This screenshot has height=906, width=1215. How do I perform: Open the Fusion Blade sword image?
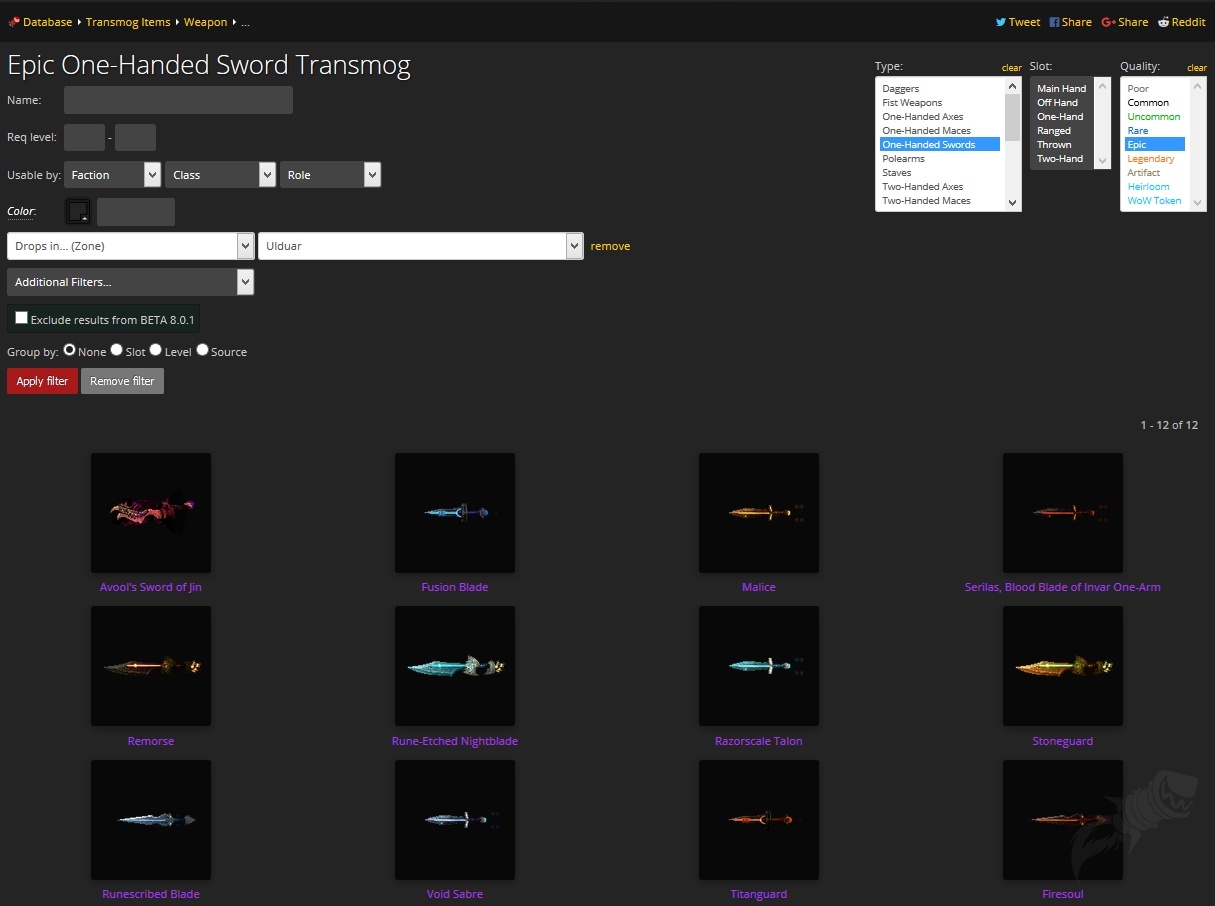(455, 513)
